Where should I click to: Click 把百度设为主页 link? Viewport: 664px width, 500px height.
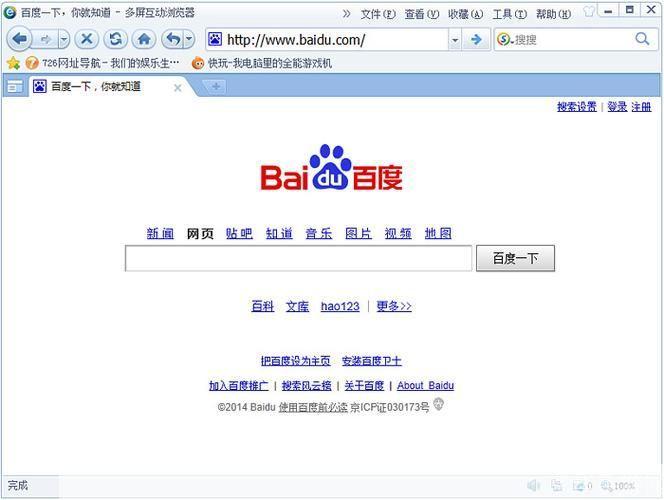click(296, 361)
